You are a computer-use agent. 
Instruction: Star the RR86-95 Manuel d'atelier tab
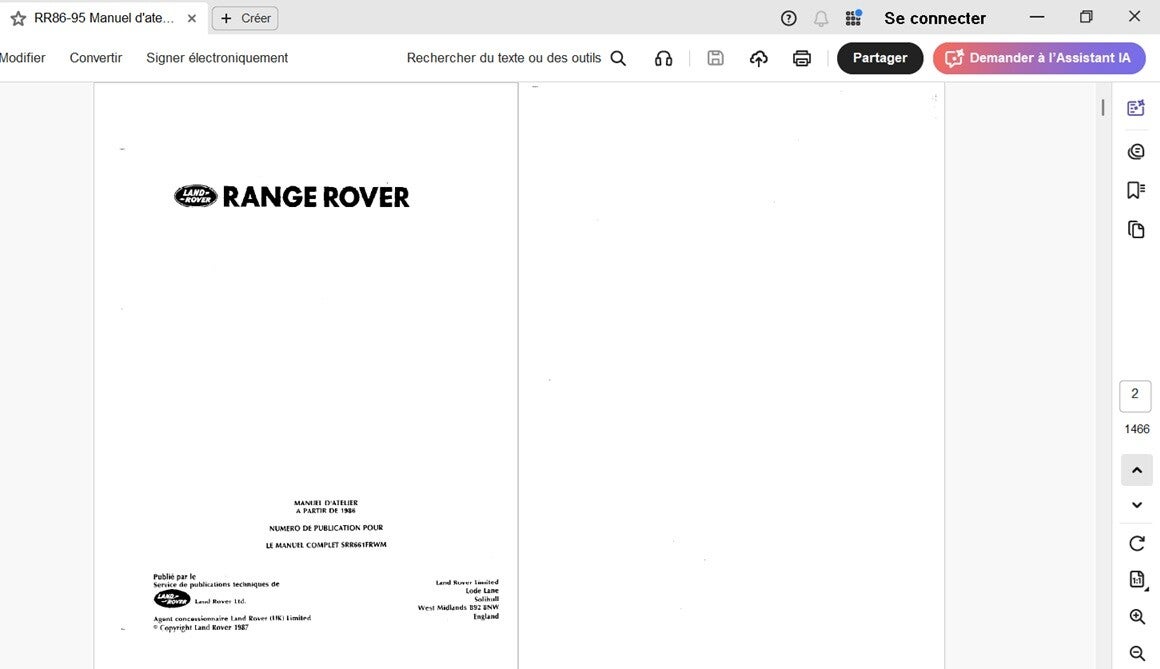pyautogui.click(x=18, y=19)
